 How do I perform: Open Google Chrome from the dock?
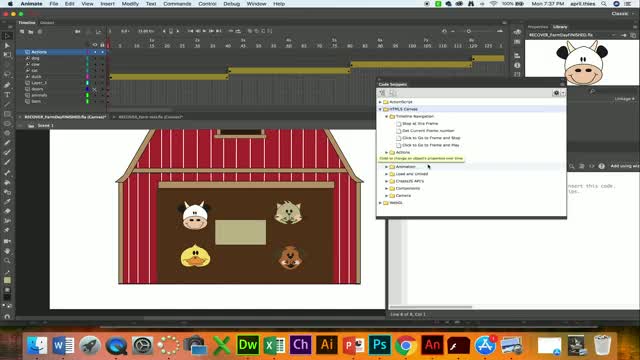click(x=406, y=345)
